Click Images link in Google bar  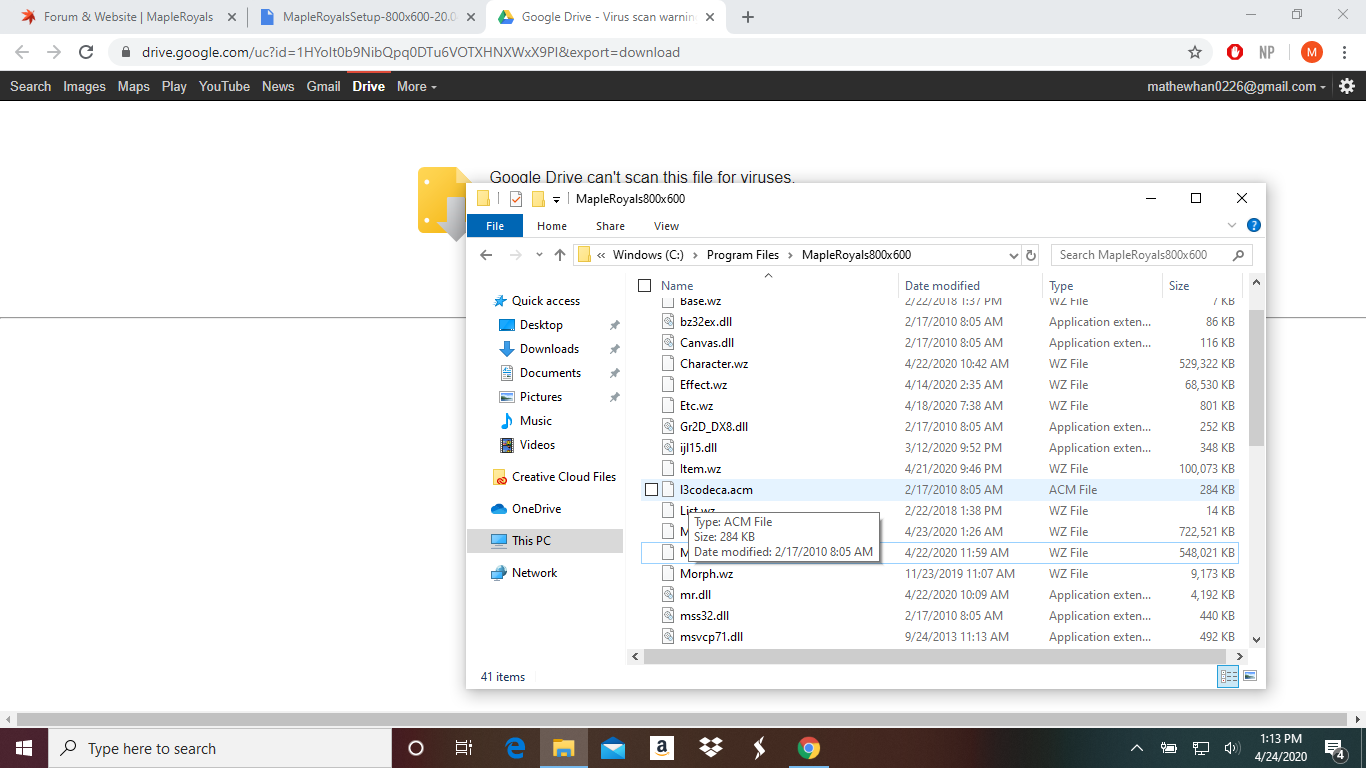[84, 86]
